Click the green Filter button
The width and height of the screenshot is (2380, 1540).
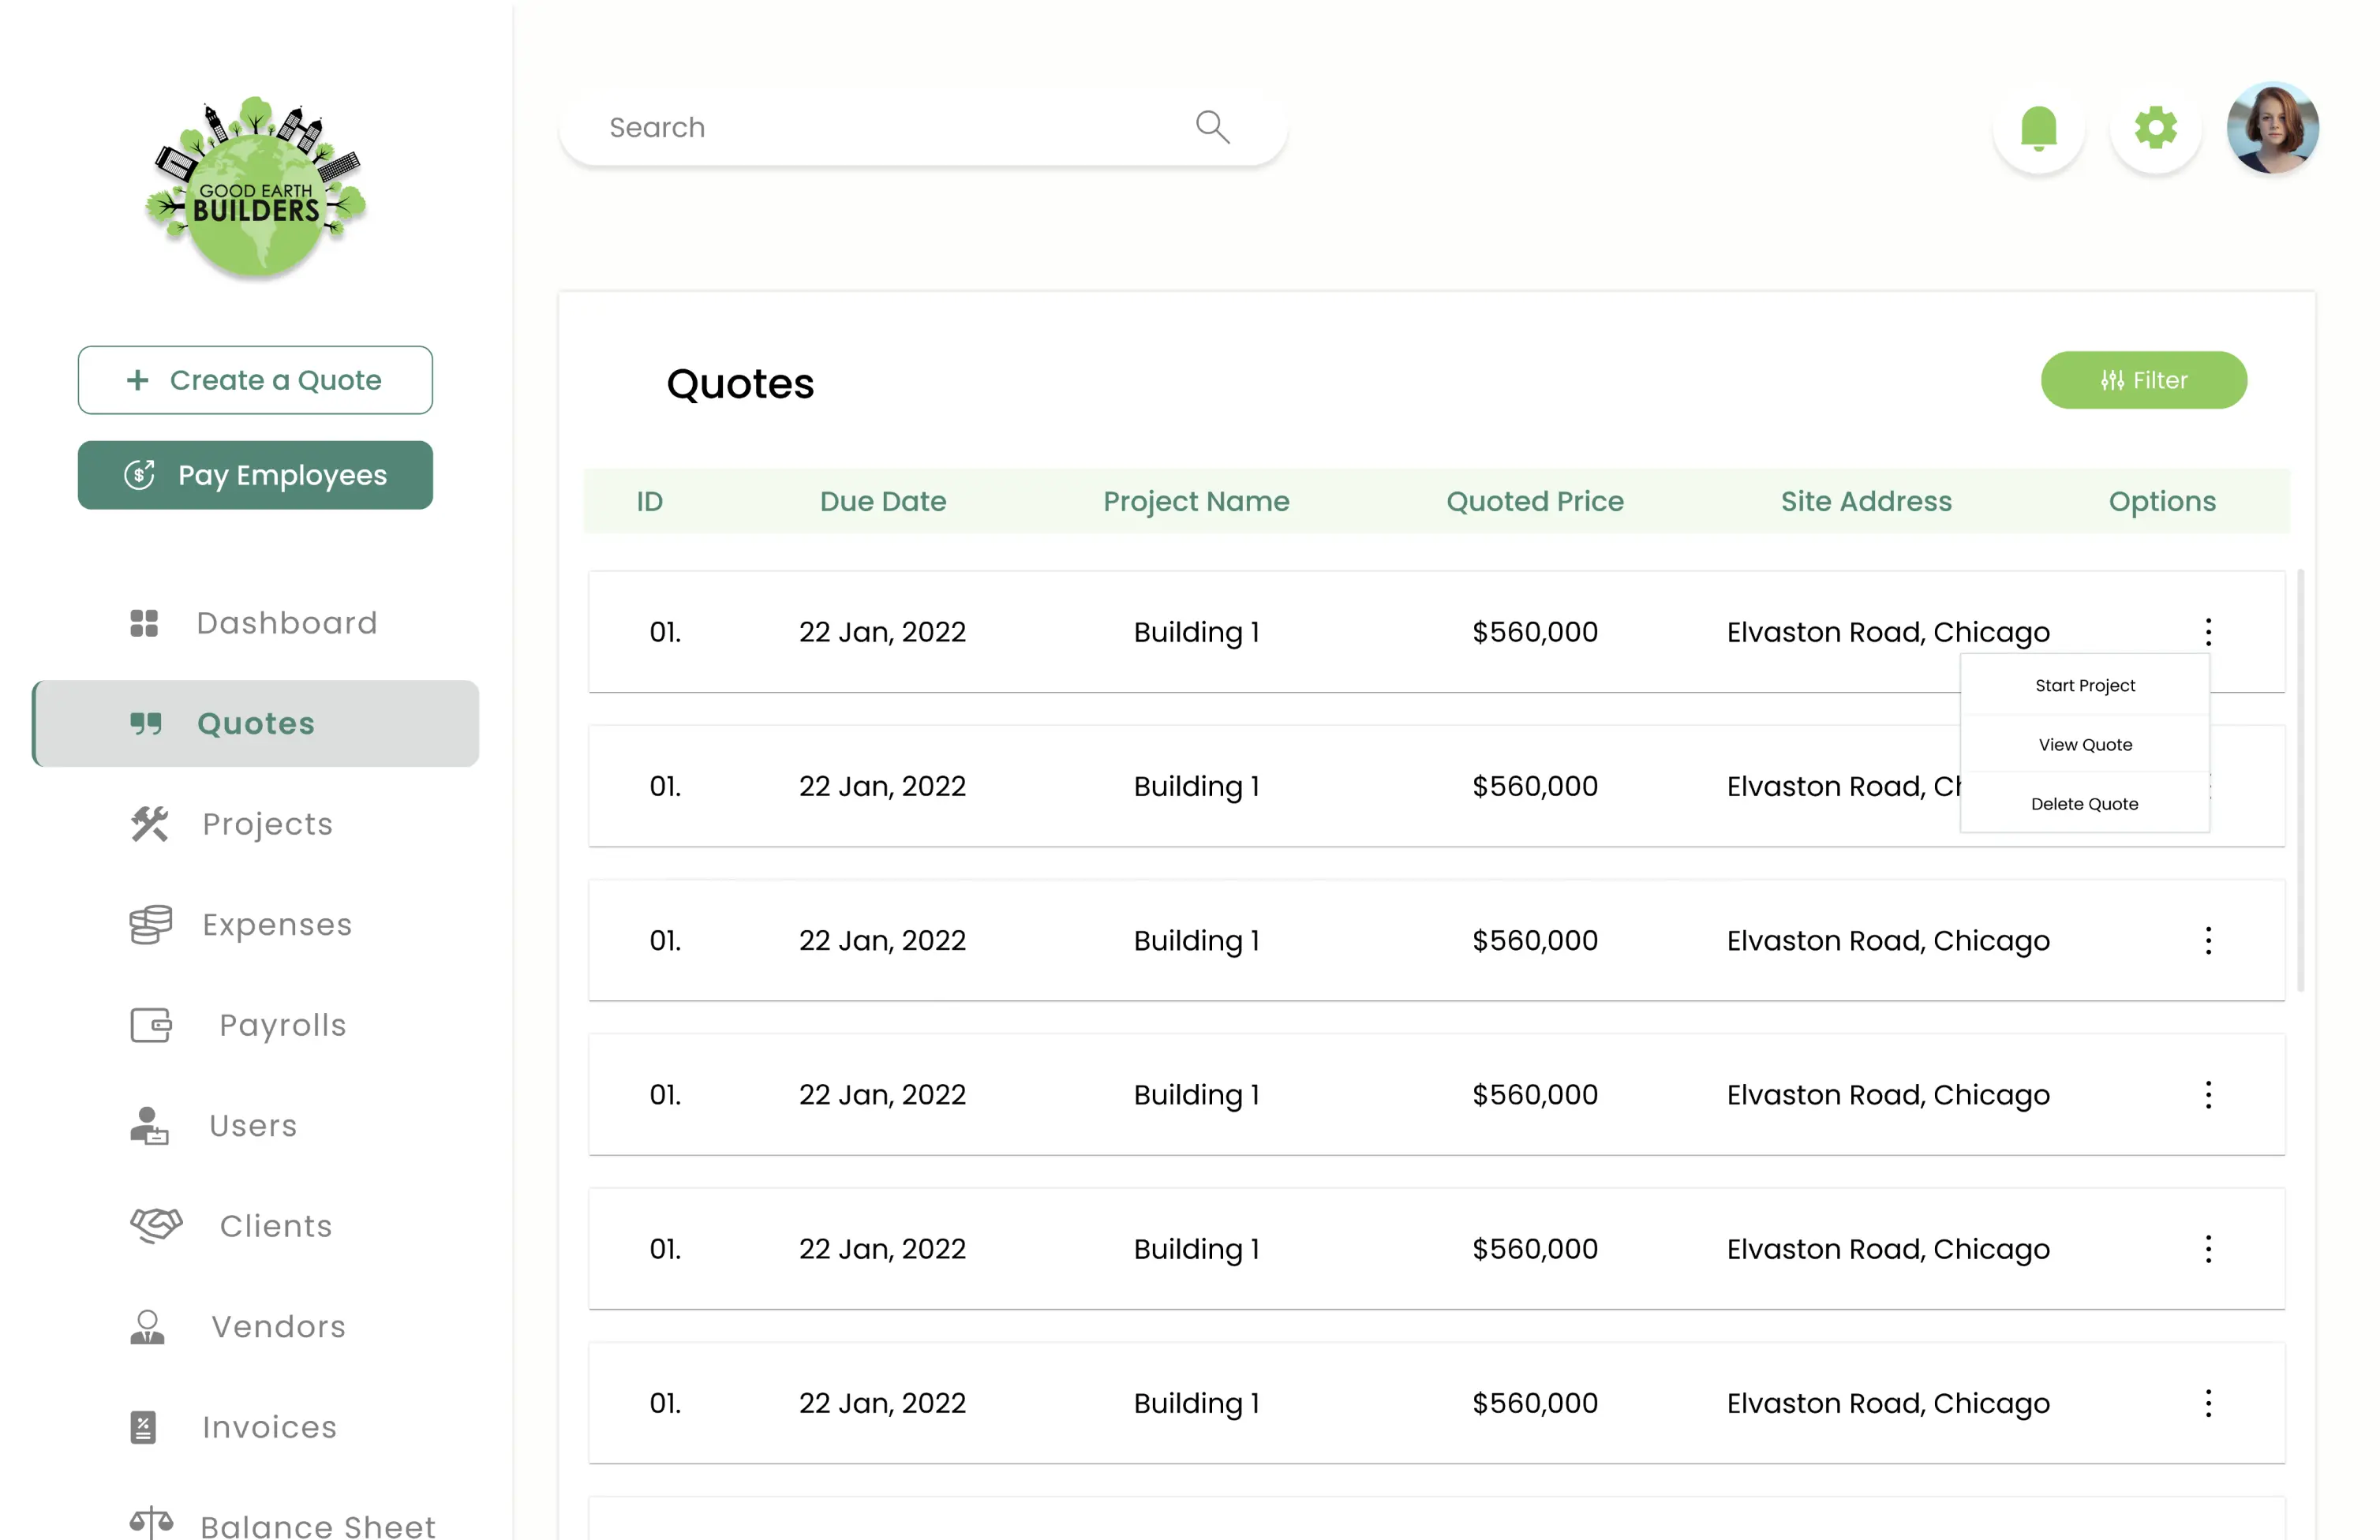[x=2143, y=380]
